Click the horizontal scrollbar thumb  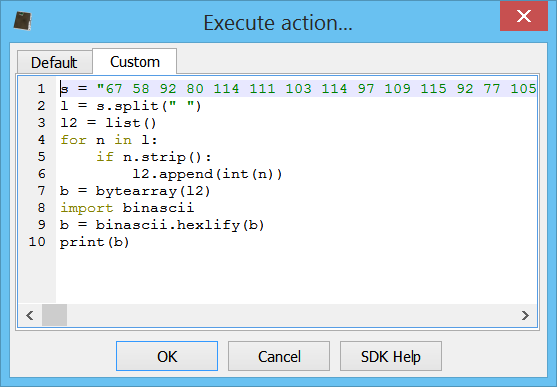pyautogui.click(x=54, y=315)
